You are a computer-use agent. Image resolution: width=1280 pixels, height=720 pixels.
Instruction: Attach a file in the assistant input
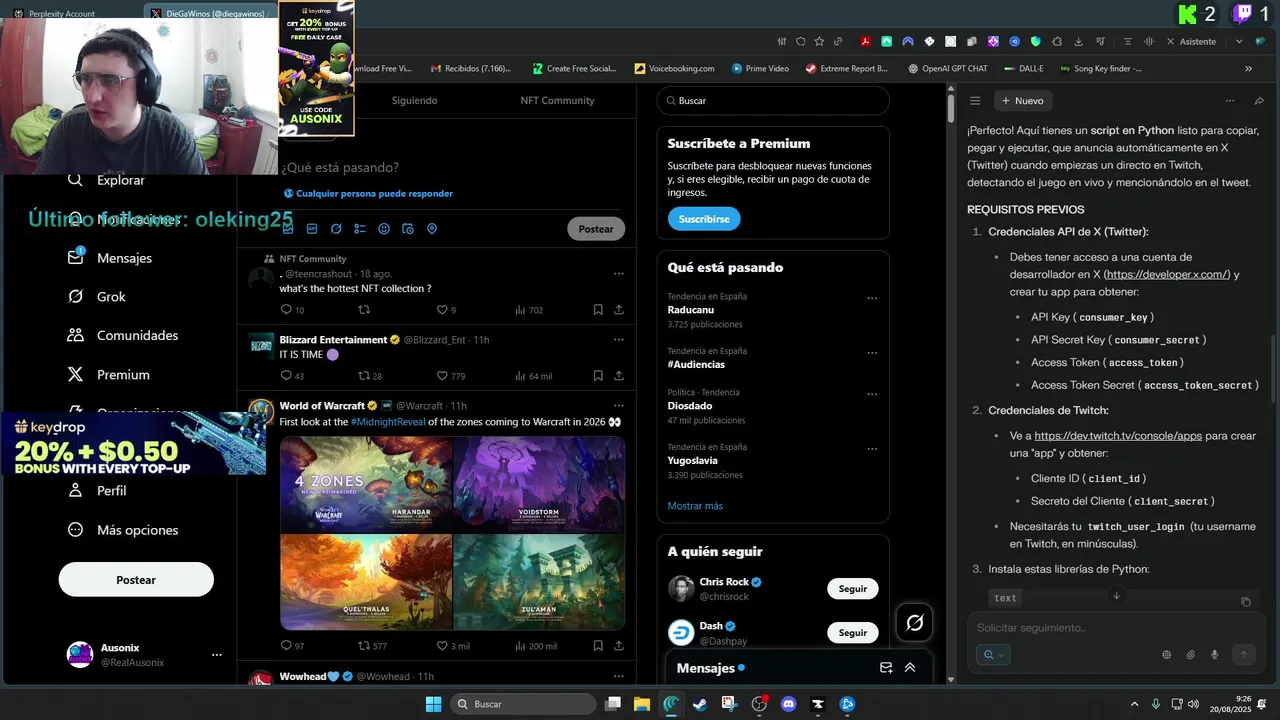tap(1191, 655)
